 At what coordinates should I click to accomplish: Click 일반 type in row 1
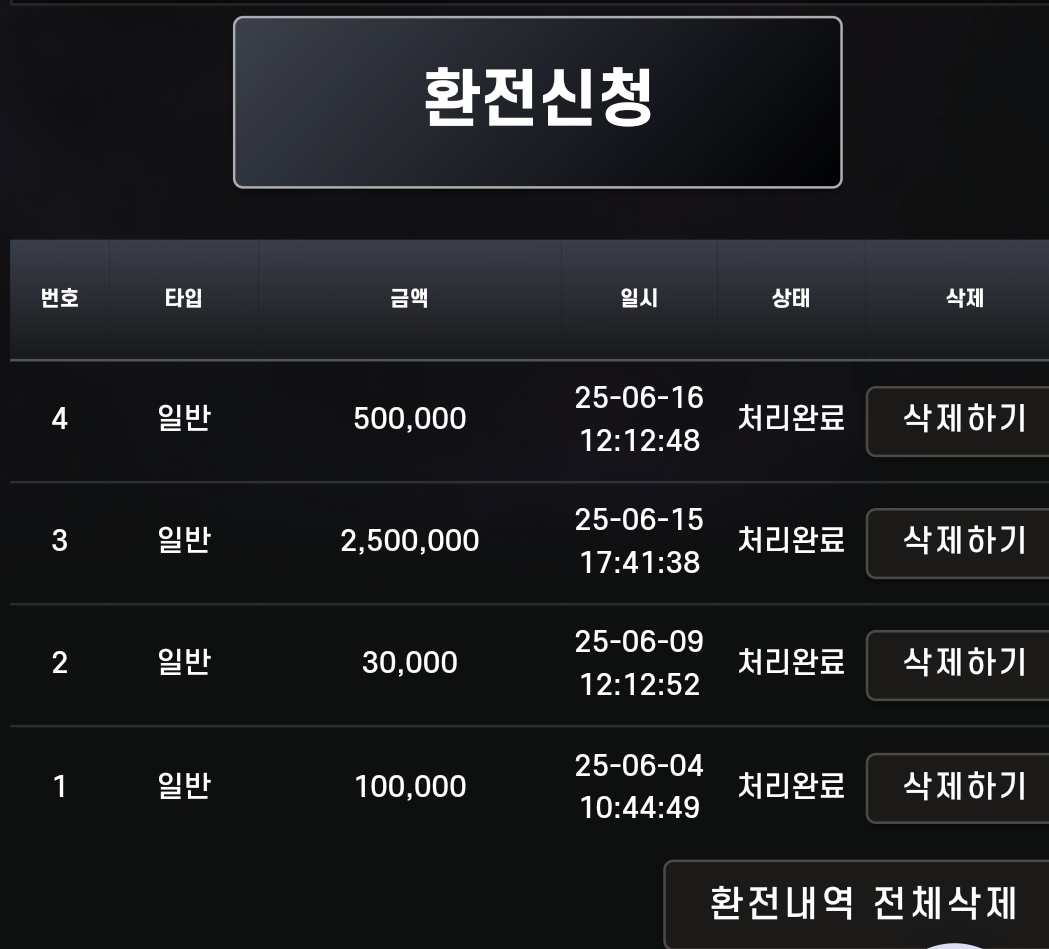tap(184, 786)
